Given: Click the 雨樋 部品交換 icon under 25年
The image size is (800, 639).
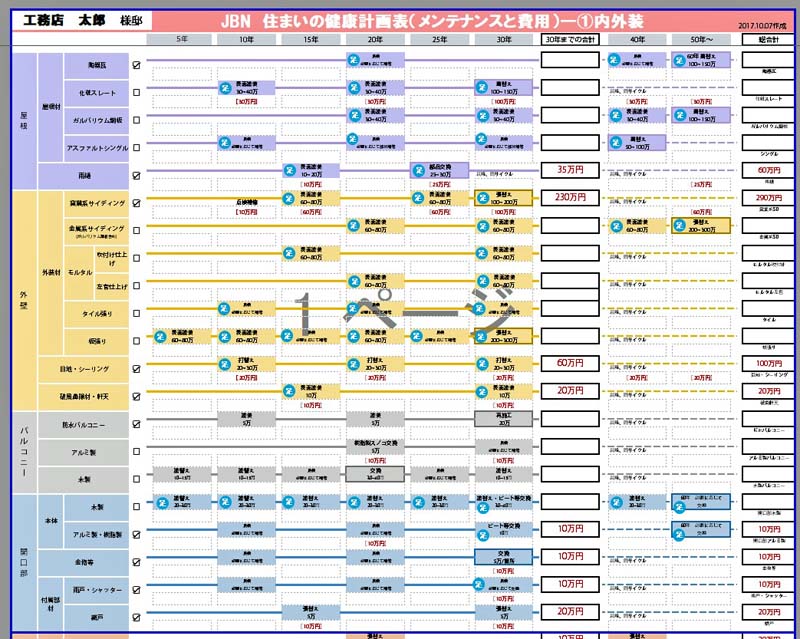Looking at the screenshot, I should point(418,171).
